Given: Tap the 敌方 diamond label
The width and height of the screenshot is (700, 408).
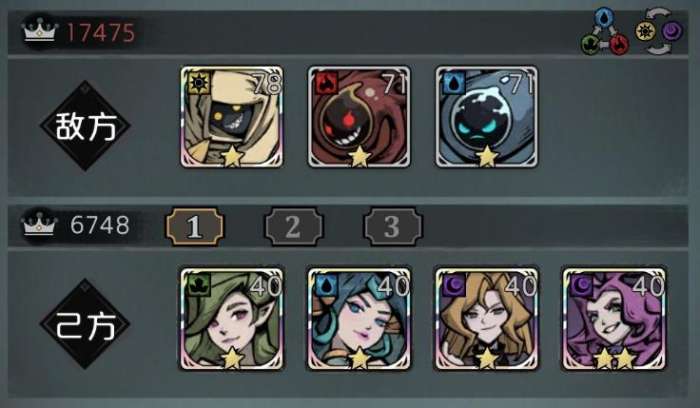Looking at the screenshot, I should click(x=85, y=126).
